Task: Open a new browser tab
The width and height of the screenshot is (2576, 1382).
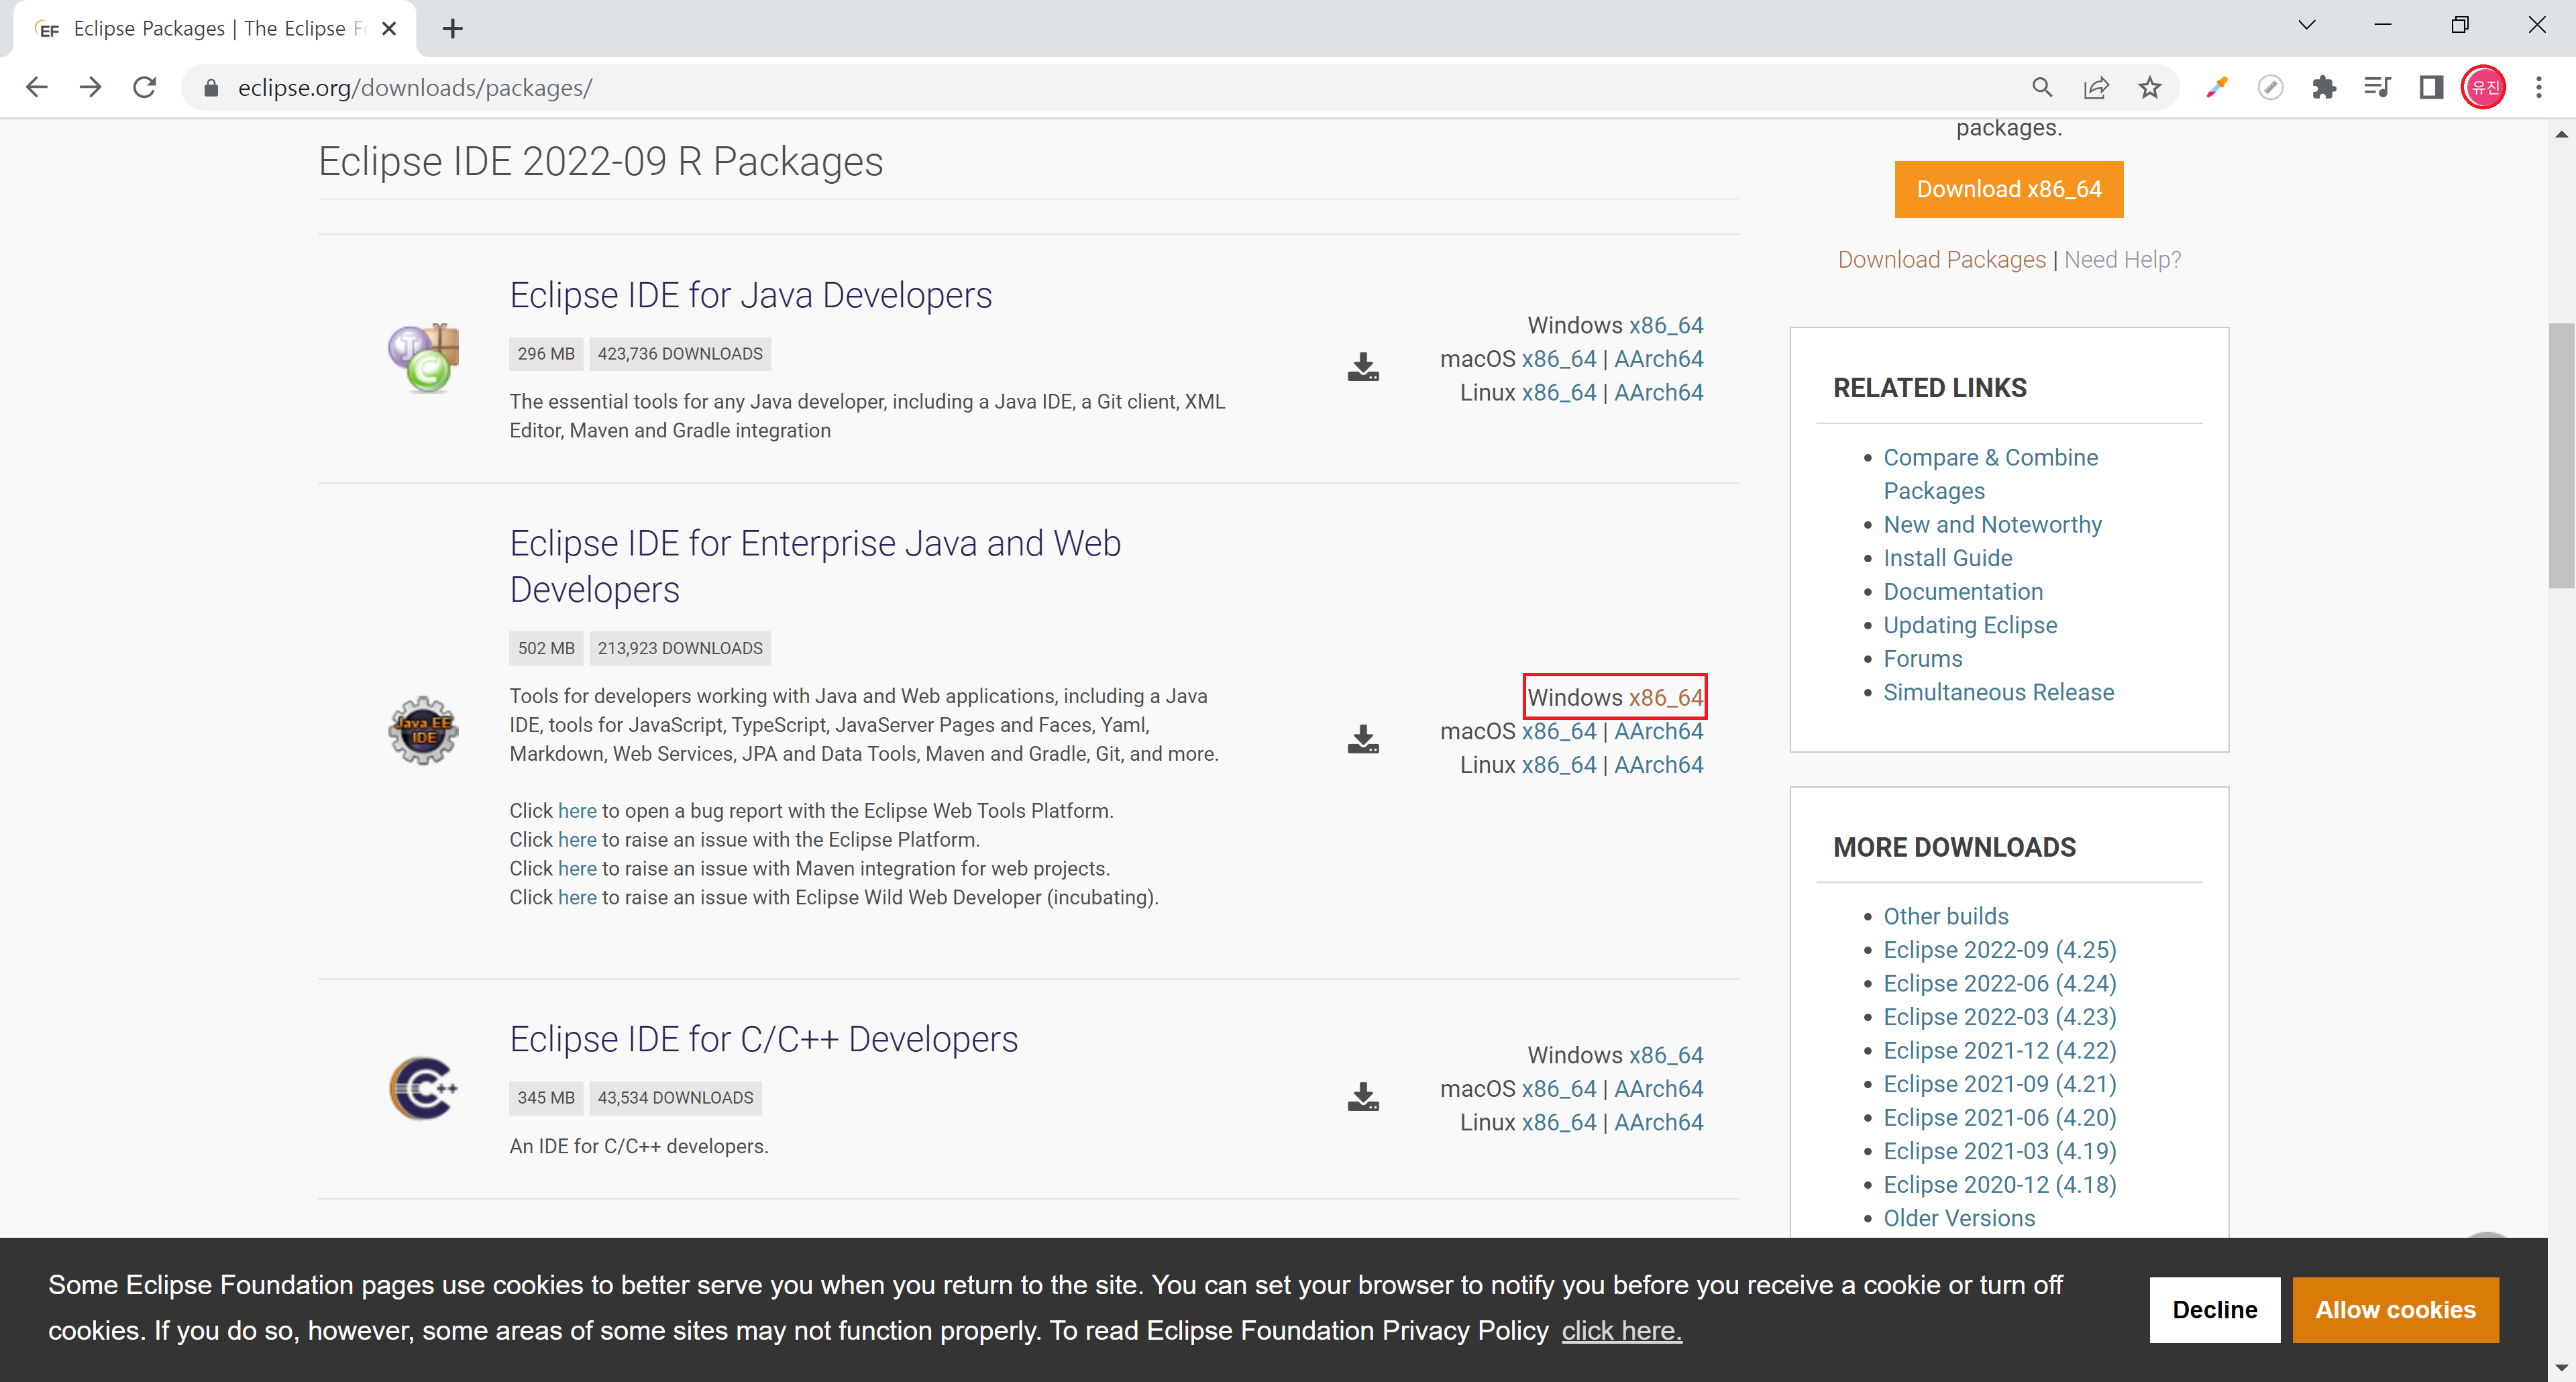Action: coord(453,29)
